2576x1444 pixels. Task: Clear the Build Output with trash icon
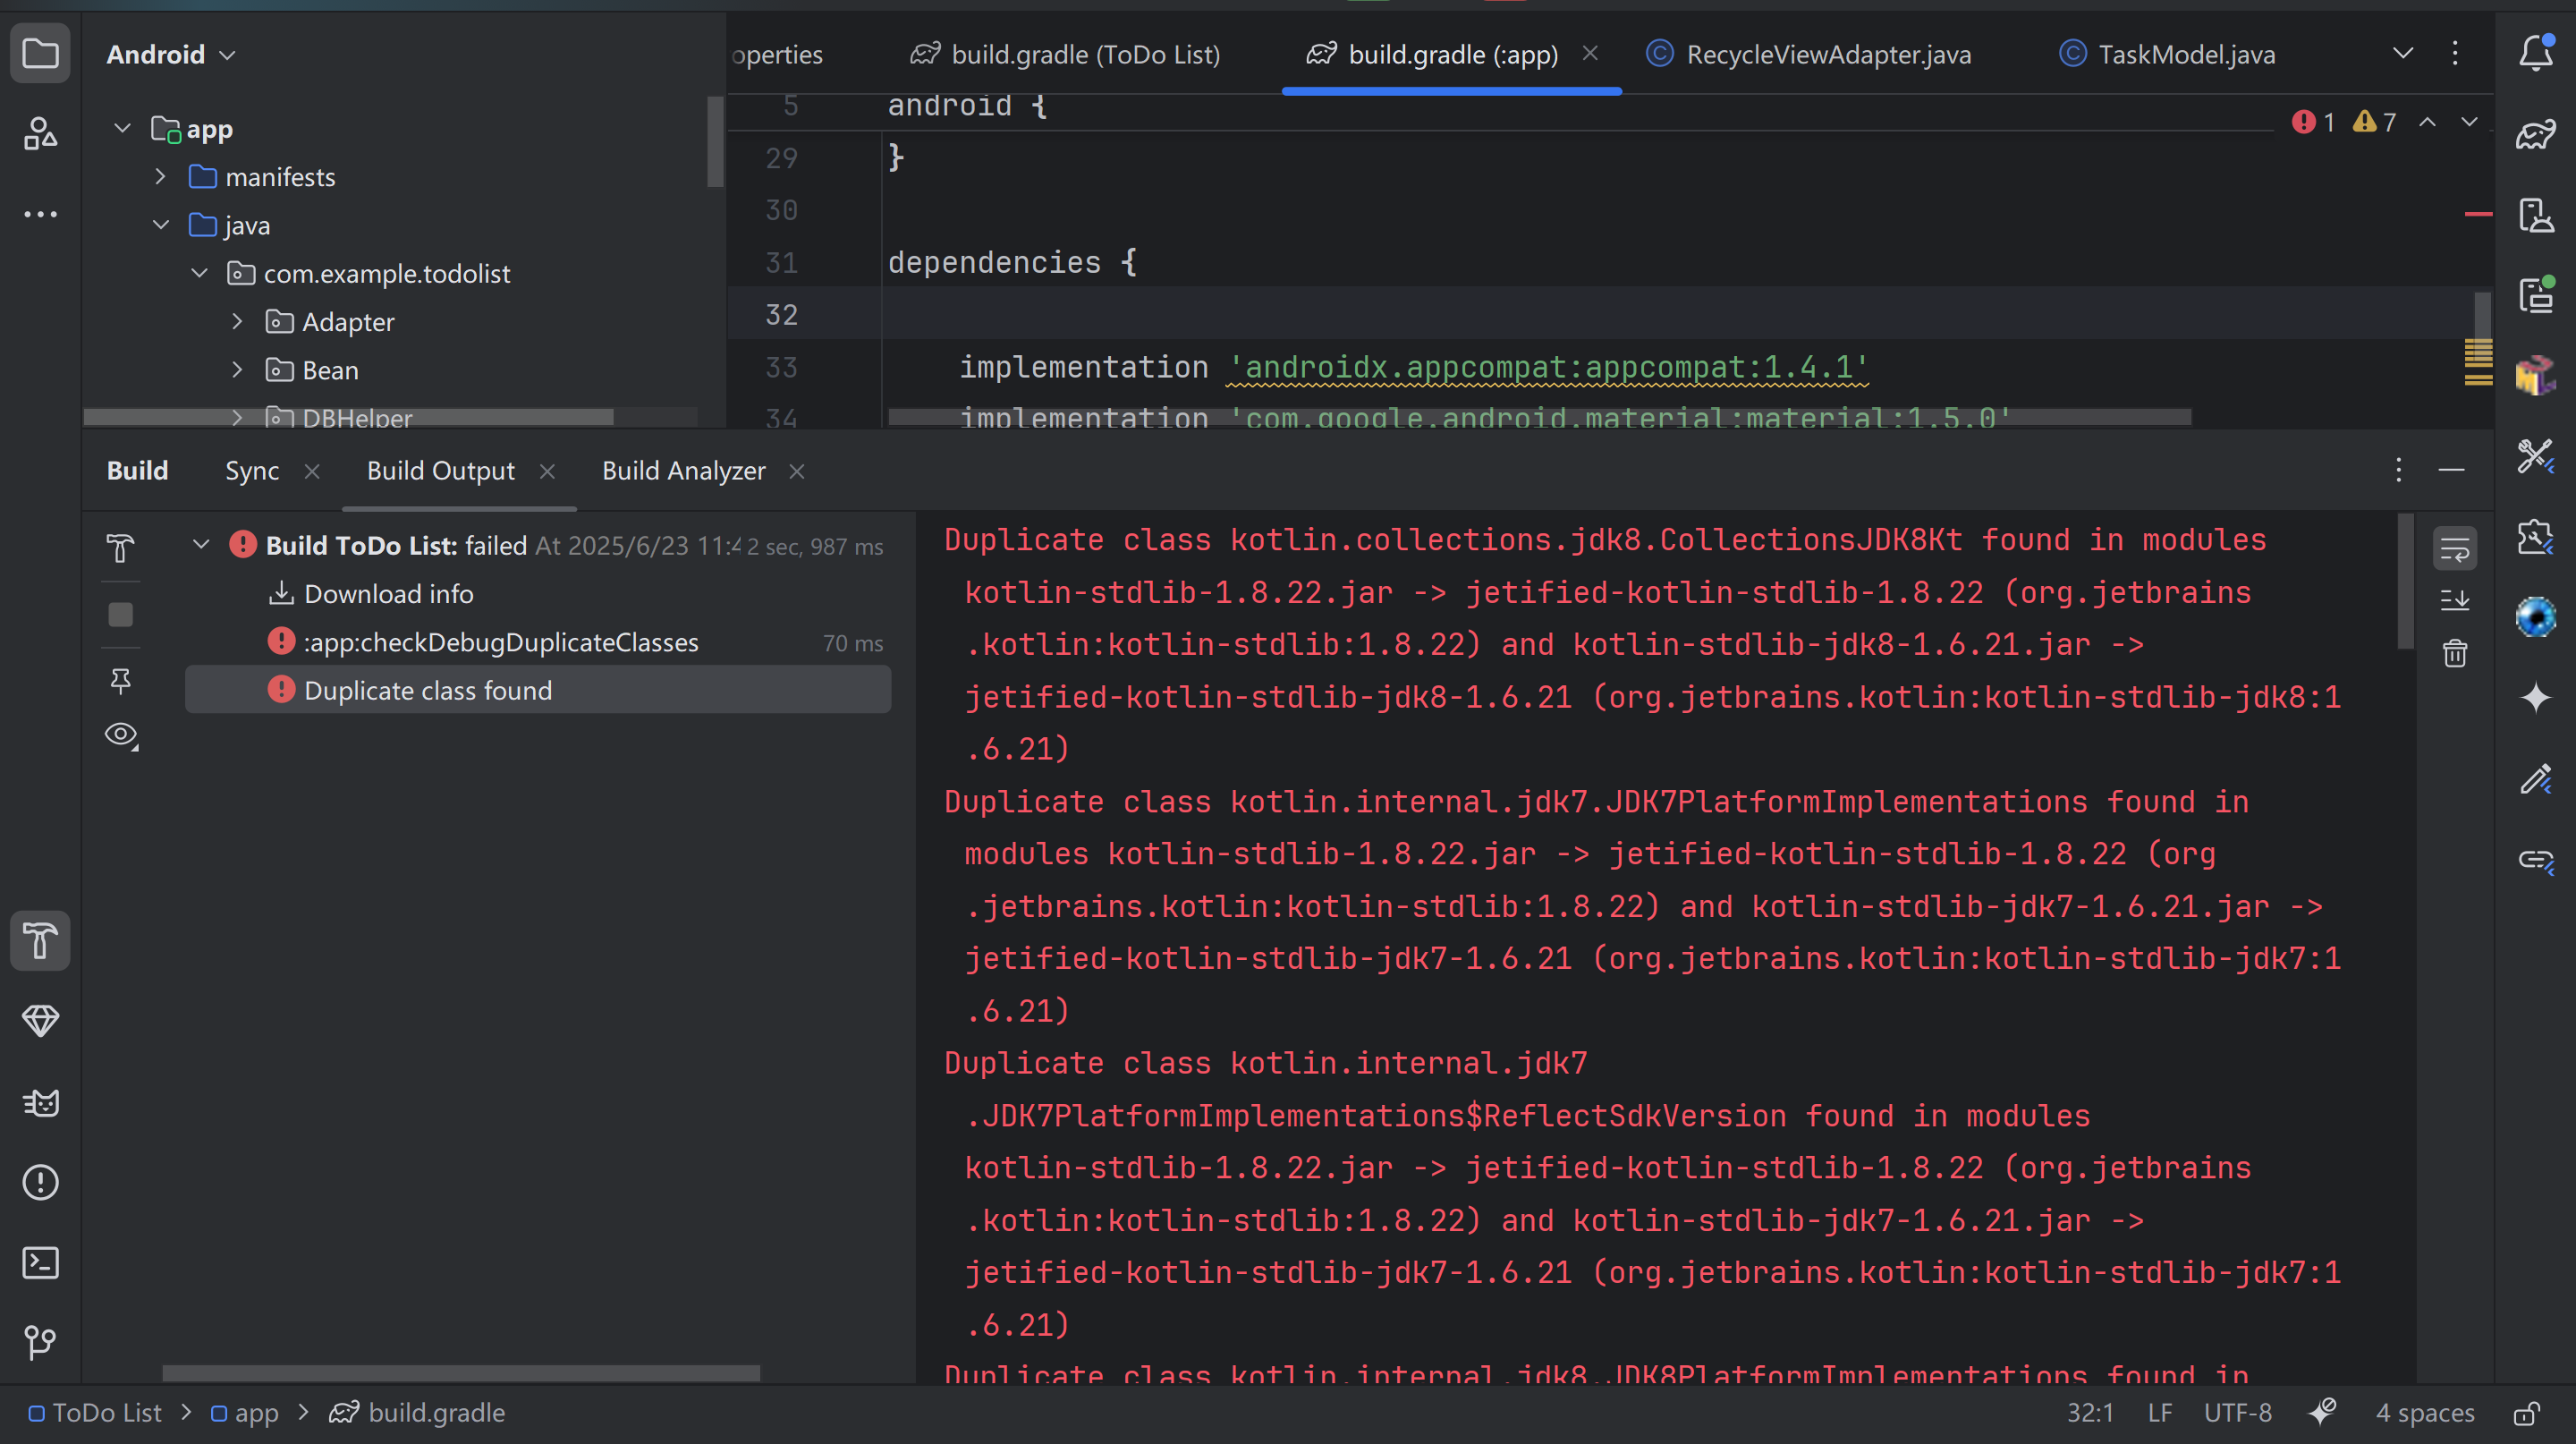point(2456,653)
